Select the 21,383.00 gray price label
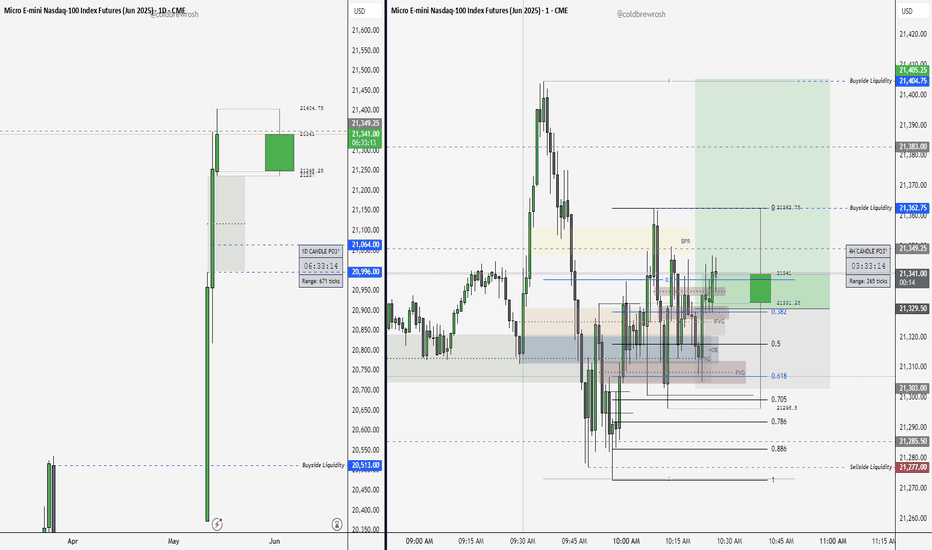This screenshot has width=932, height=550. [x=913, y=146]
